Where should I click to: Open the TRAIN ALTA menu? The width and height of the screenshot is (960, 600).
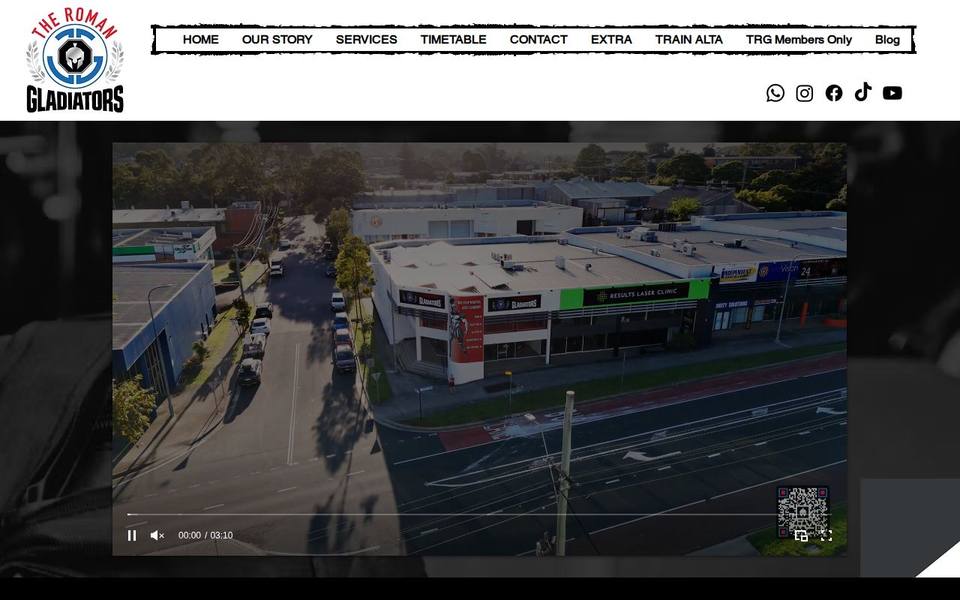pyautogui.click(x=689, y=40)
